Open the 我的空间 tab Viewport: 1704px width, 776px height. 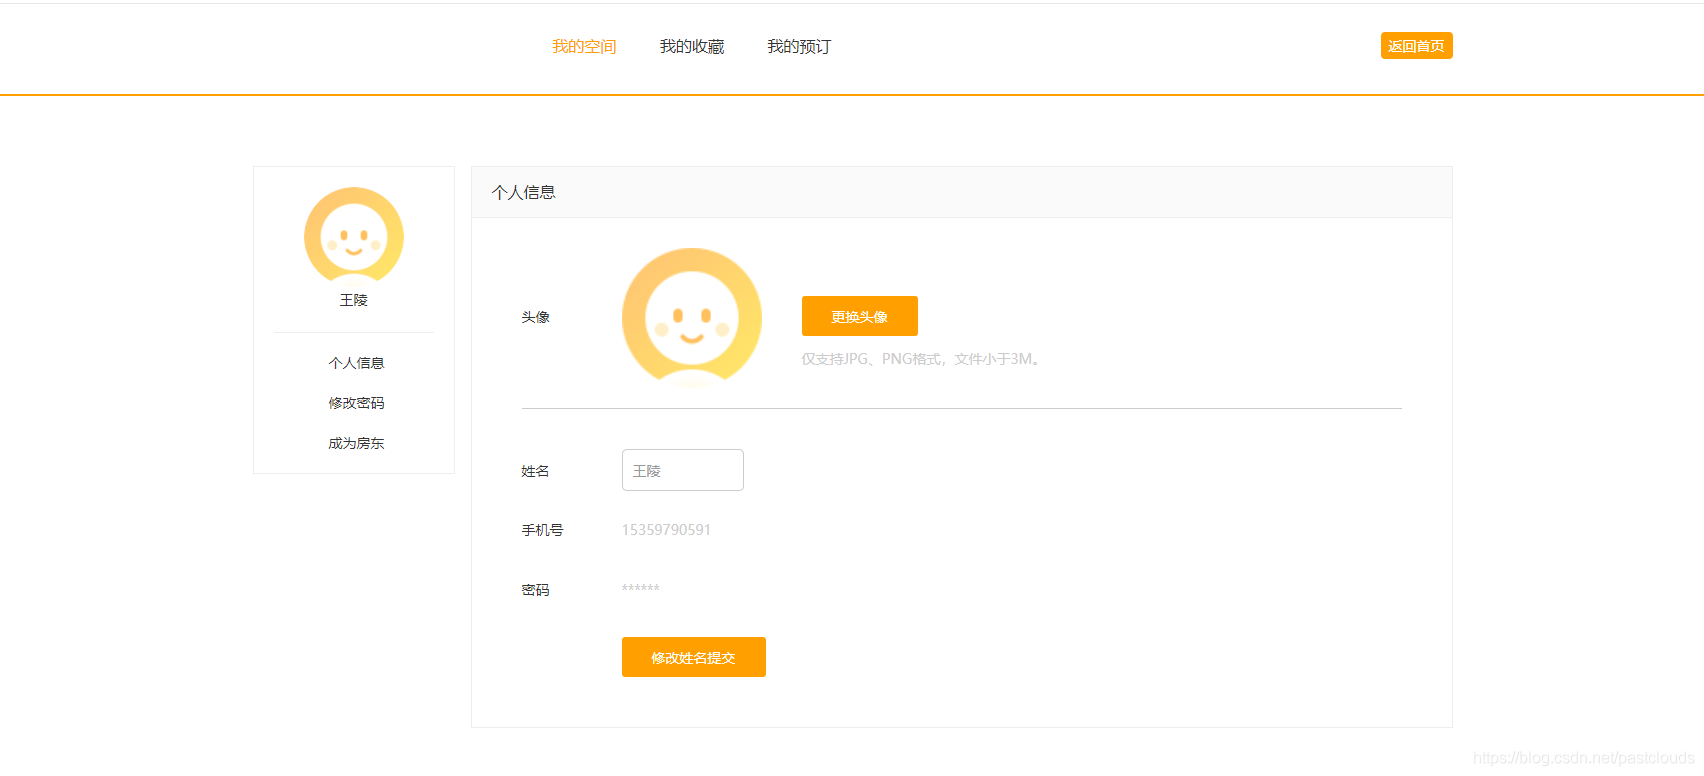click(x=584, y=47)
